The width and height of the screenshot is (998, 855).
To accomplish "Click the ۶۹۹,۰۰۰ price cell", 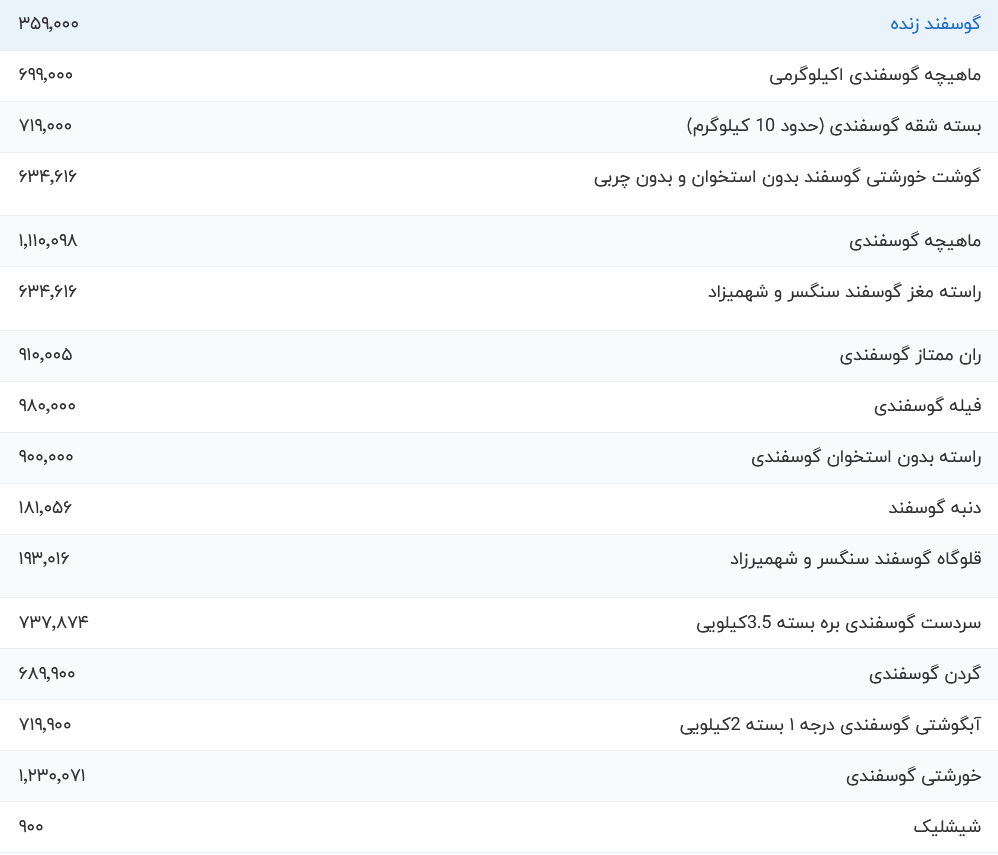I will click(x=46, y=75).
